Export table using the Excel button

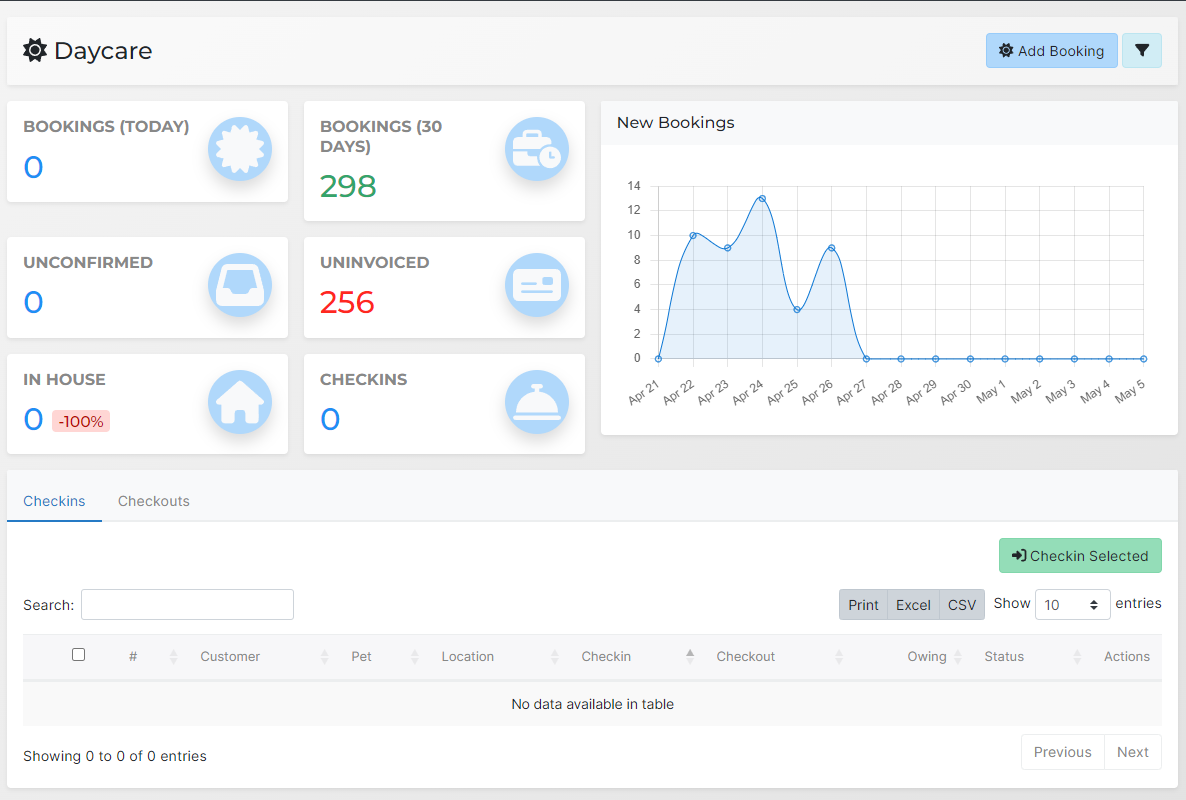coord(913,605)
